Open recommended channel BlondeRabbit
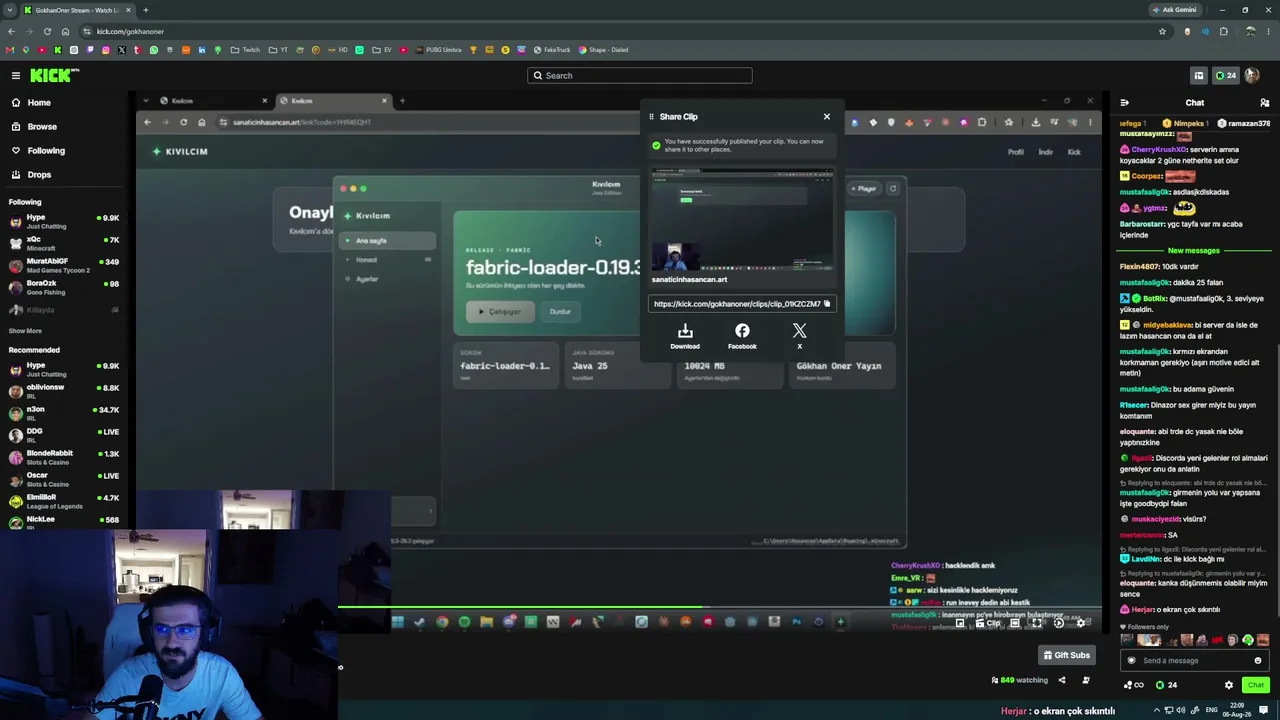 [x=64, y=457]
